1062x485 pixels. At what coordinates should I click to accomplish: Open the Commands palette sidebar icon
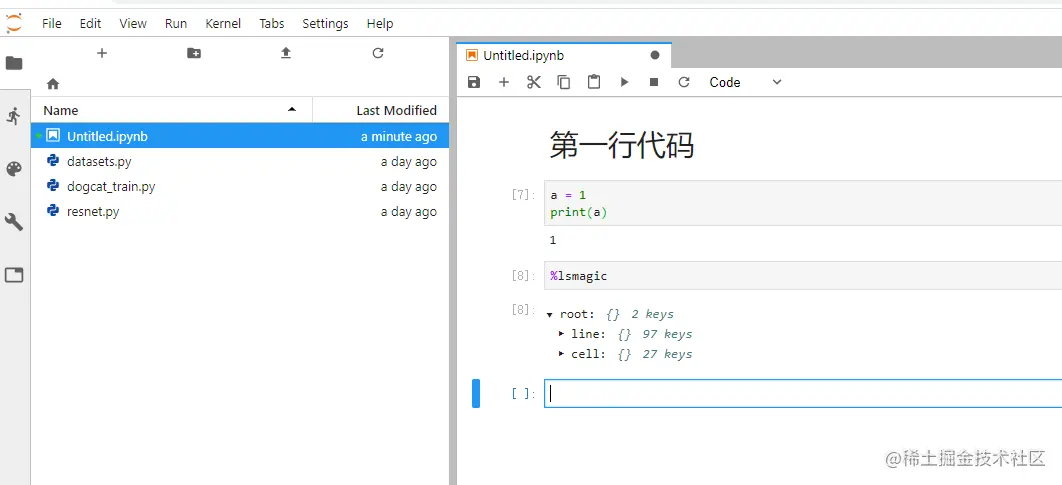pos(14,169)
